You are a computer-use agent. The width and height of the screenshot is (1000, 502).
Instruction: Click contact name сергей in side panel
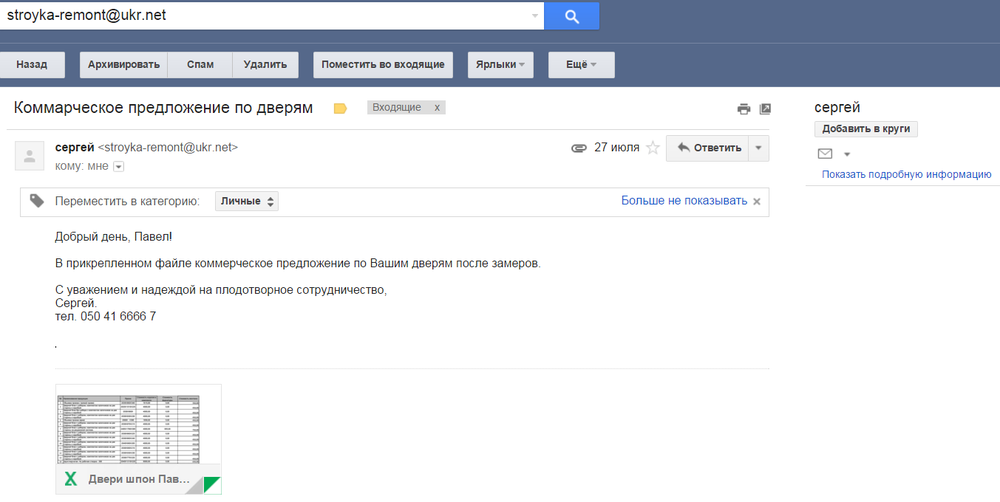837,107
